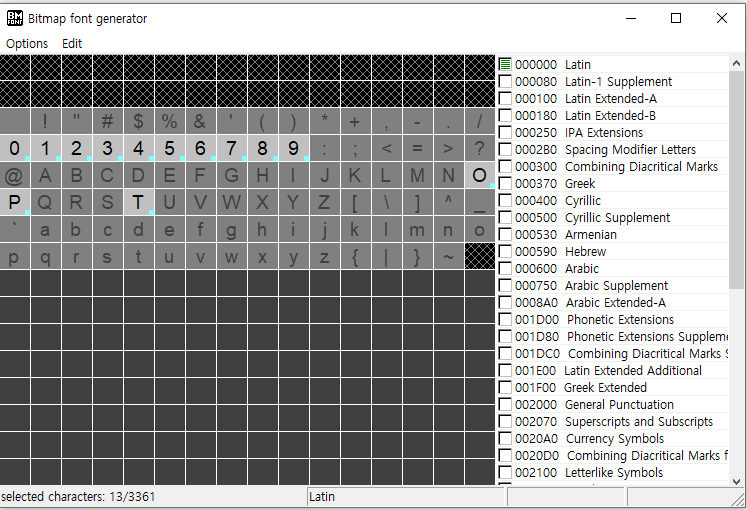Click the range list scroll down arrow
747x510 pixels.
(x=736, y=480)
